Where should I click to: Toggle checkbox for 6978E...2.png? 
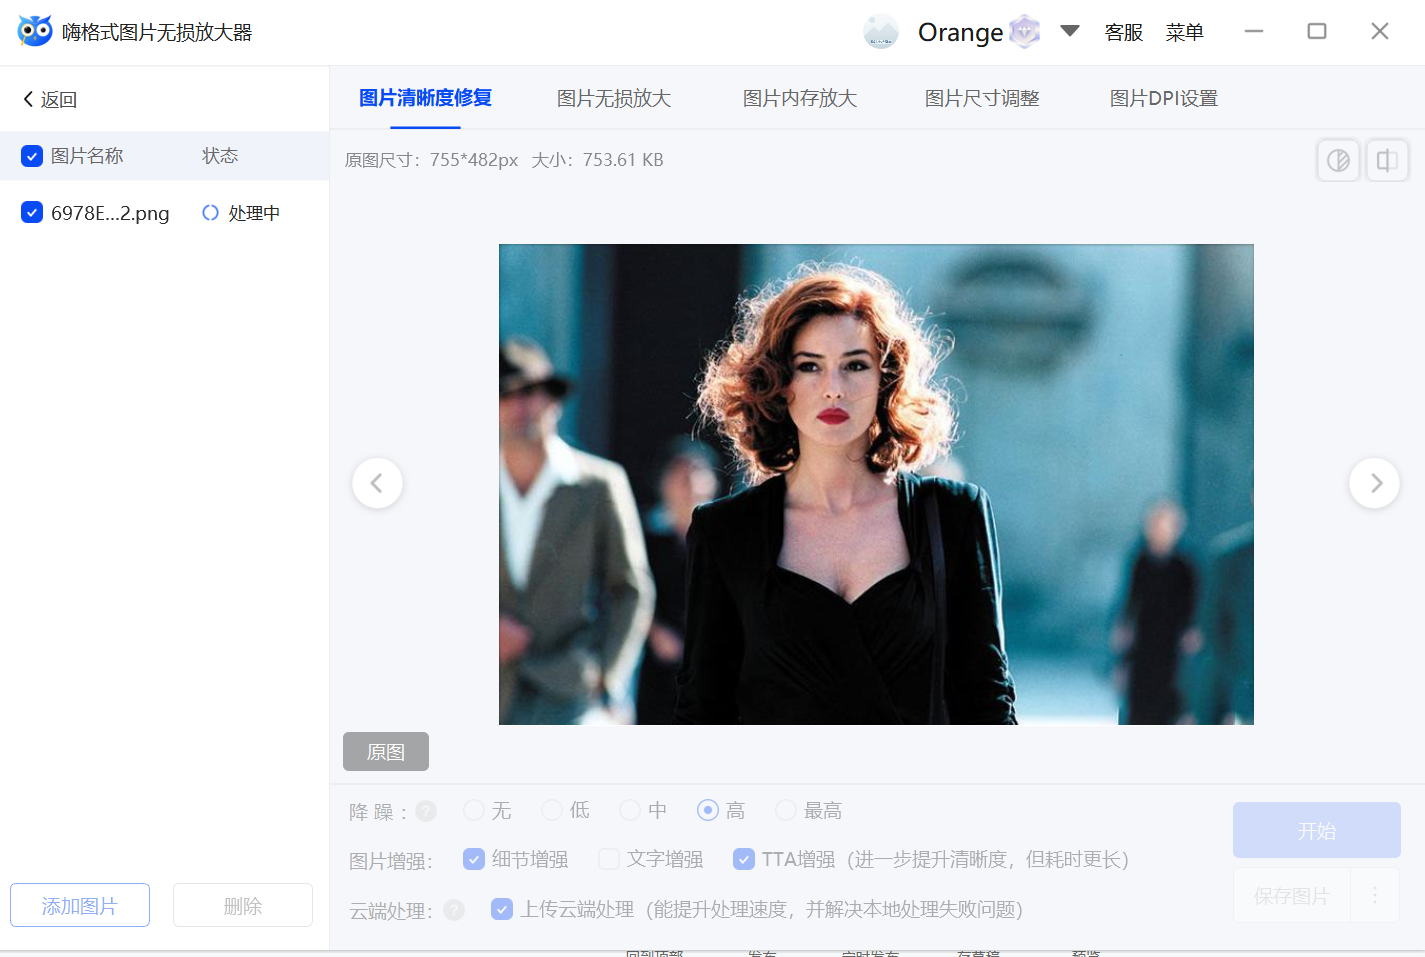click(x=32, y=212)
